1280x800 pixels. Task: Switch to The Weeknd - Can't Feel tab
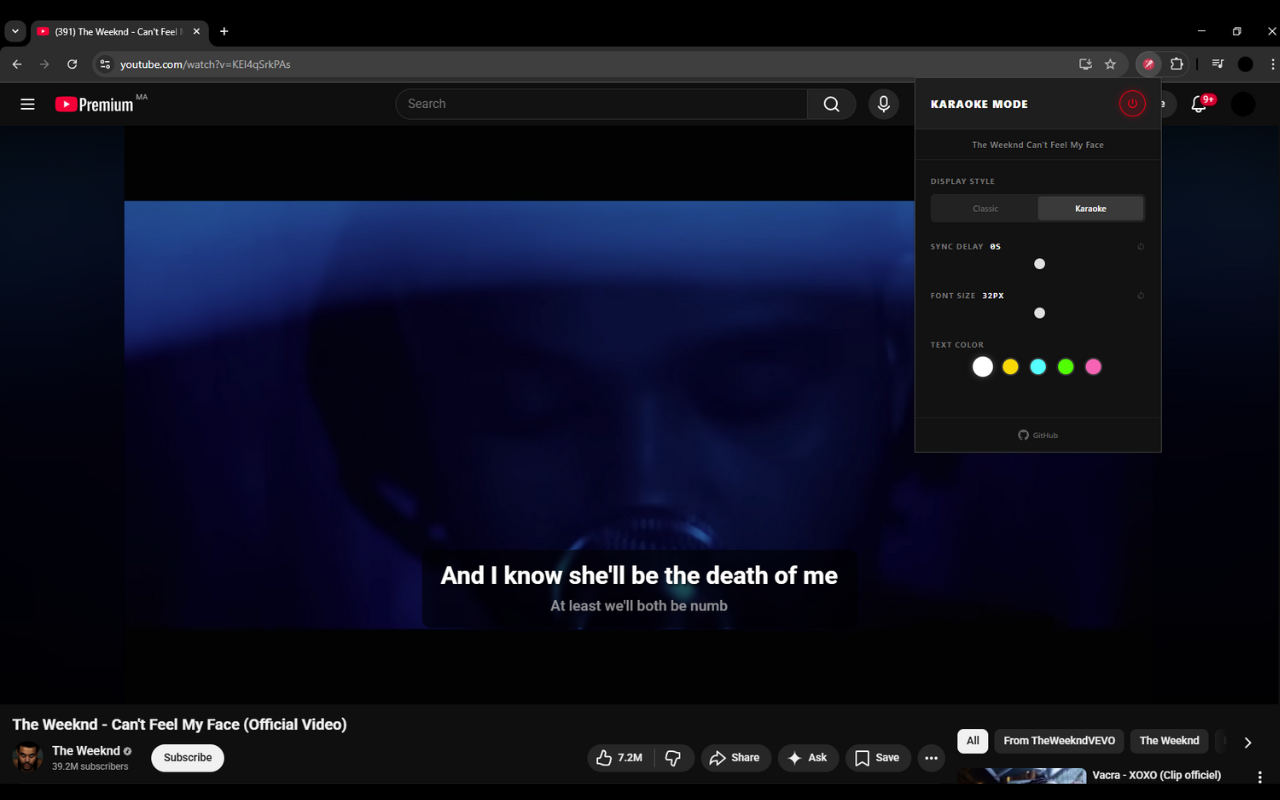click(118, 31)
